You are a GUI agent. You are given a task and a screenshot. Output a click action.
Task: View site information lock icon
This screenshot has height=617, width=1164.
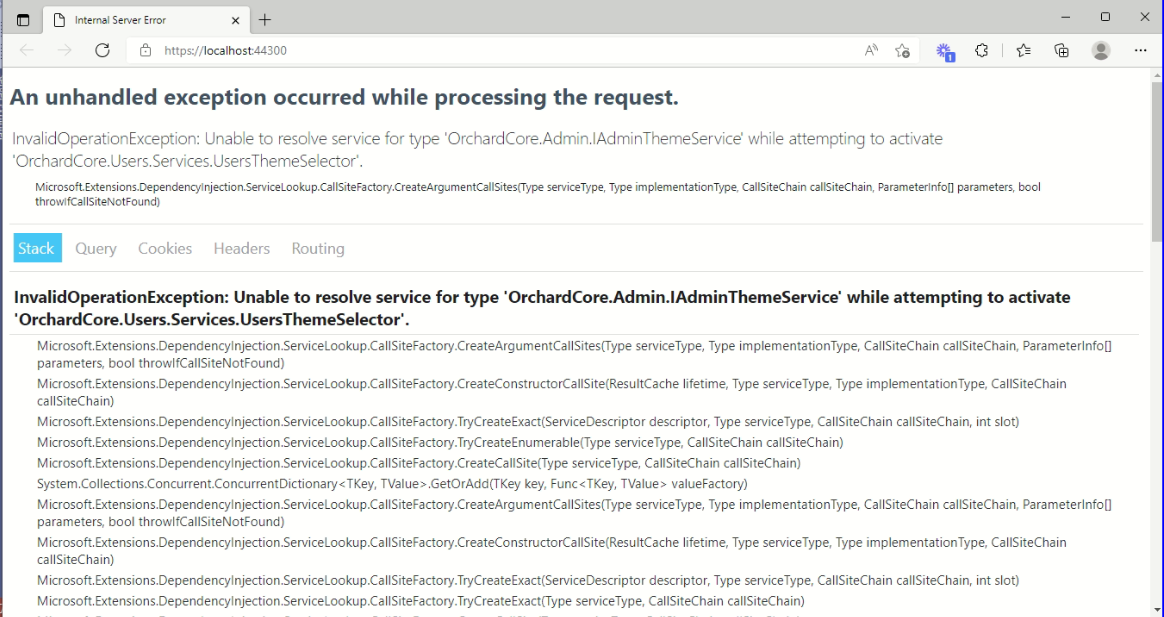point(146,50)
